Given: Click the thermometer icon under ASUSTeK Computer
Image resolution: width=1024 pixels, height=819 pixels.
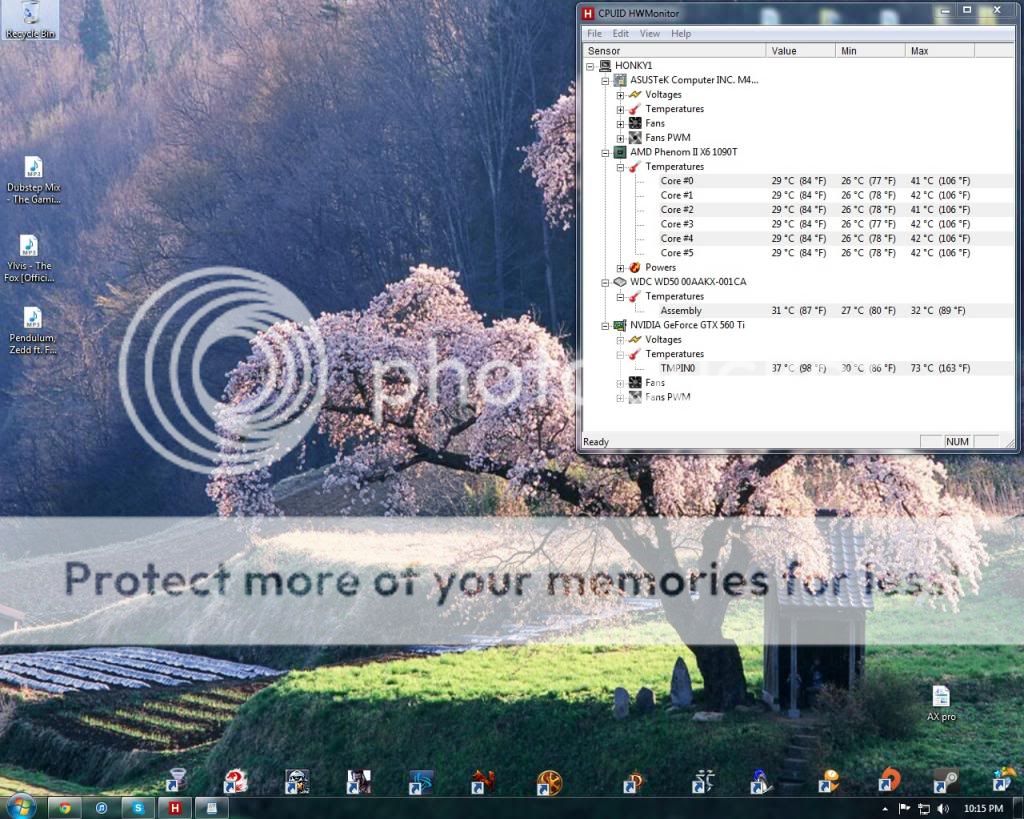Looking at the screenshot, I should click(635, 109).
